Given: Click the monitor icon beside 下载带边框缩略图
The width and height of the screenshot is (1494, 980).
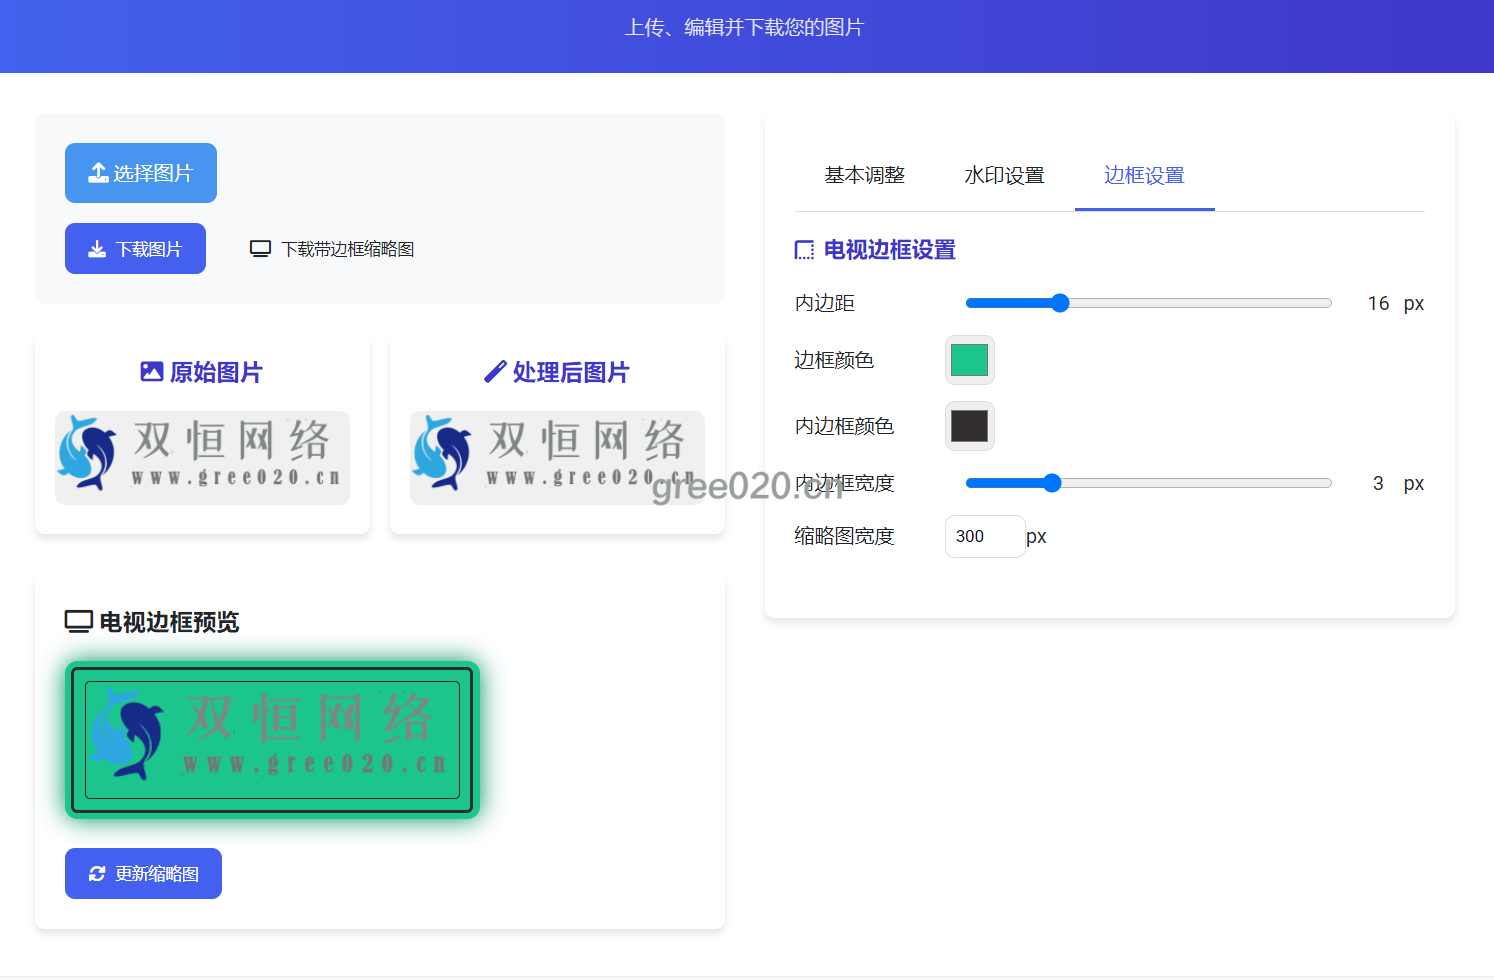Looking at the screenshot, I should [260, 249].
